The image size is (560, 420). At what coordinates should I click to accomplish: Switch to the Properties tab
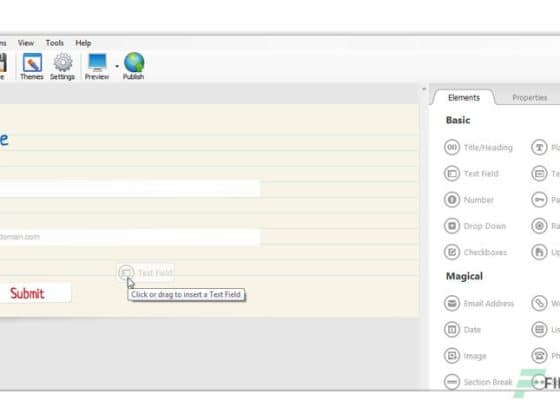[x=529, y=98]
